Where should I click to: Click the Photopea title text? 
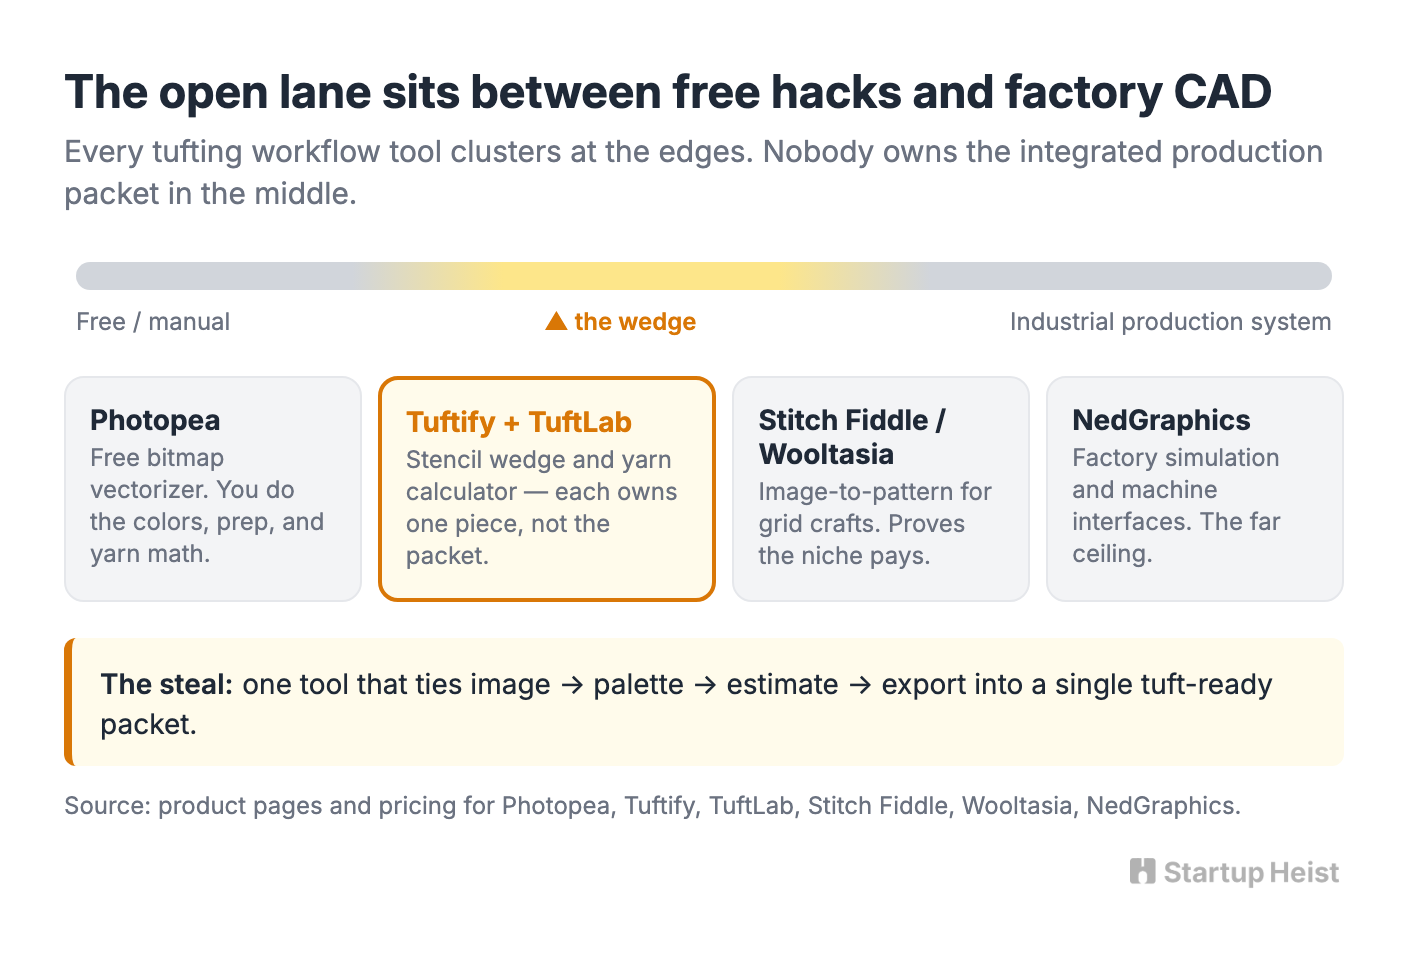(155, 420)
